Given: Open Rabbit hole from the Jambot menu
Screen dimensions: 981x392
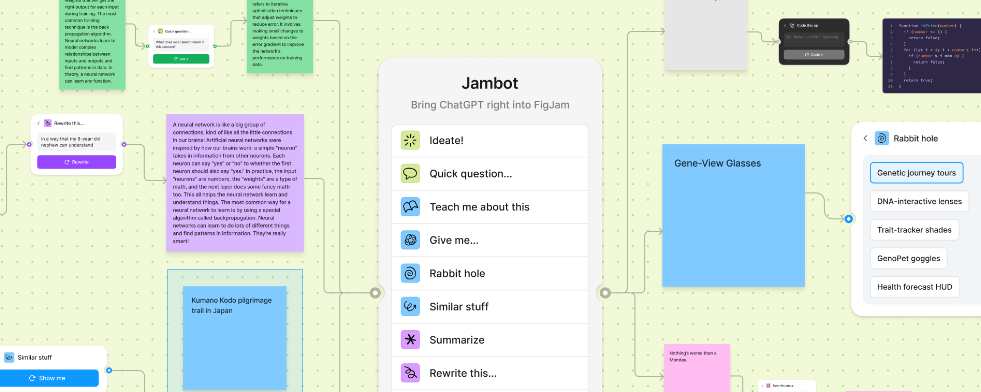Looking at the screenshot, I should (490, 273).
